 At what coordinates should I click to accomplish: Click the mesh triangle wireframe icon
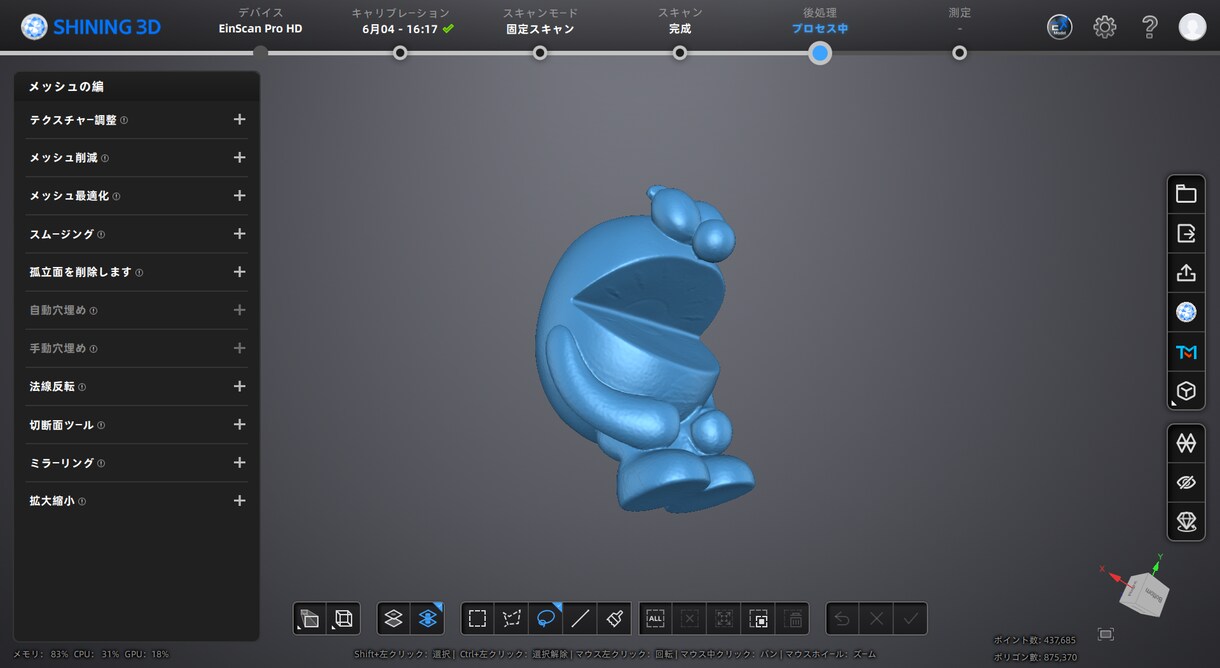(x=1186, y=443)
